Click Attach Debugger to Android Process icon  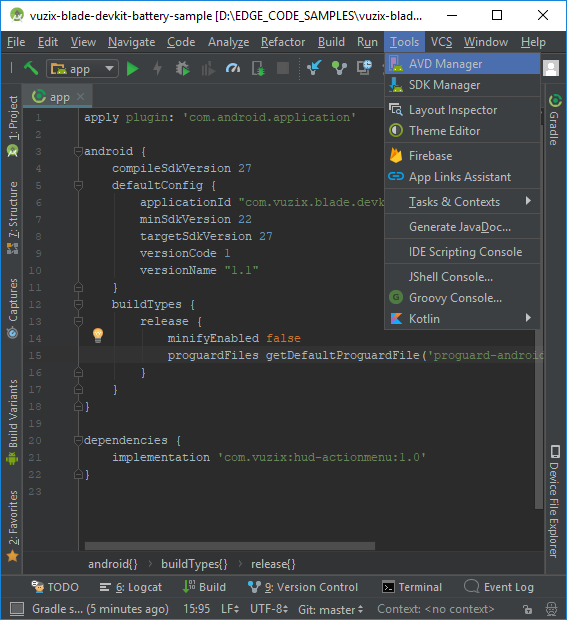[x=258, y=69]
